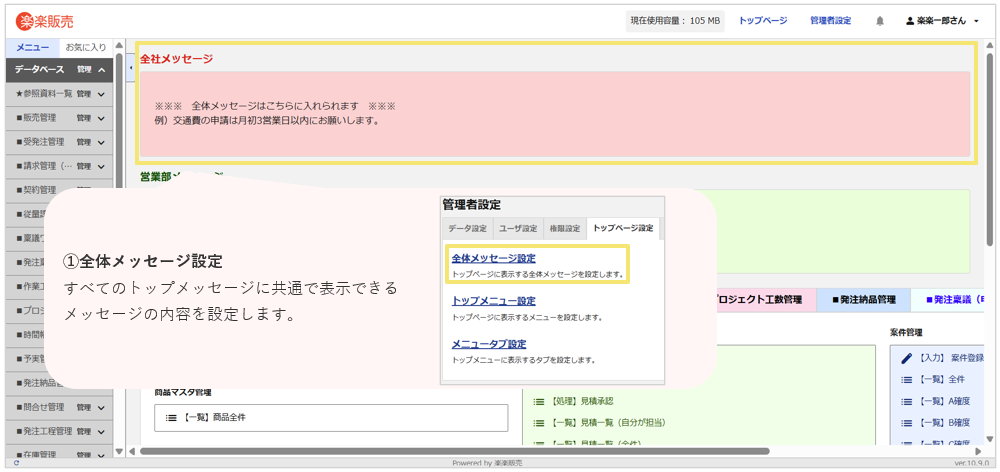Select the ■発注納品管理 menu tab
Image resolution: width=1000 pixels, height=472 pixels.
click(864, 299)
